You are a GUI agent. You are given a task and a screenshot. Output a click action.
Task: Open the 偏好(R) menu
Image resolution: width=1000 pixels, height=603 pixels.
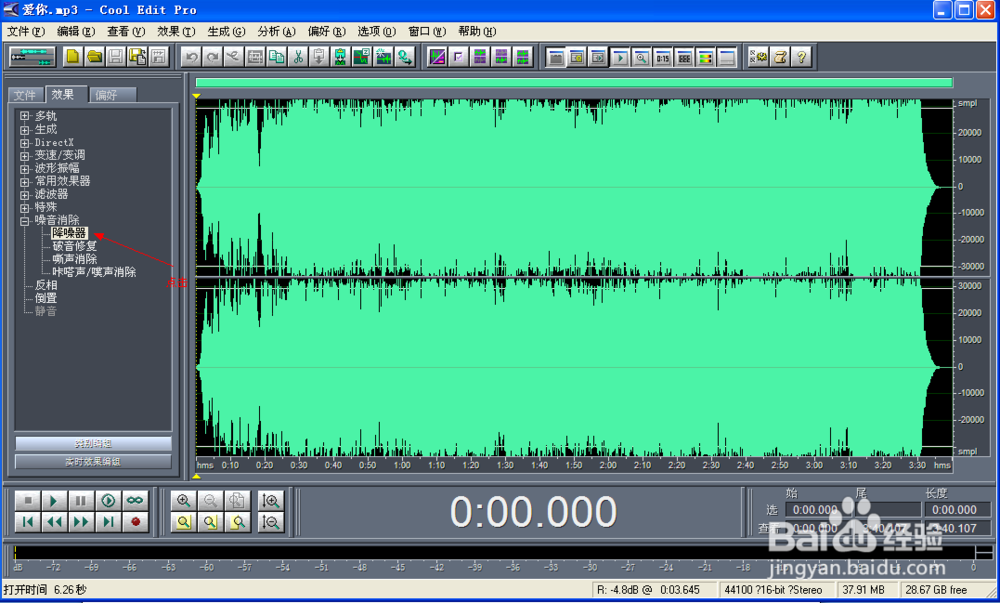327,31
